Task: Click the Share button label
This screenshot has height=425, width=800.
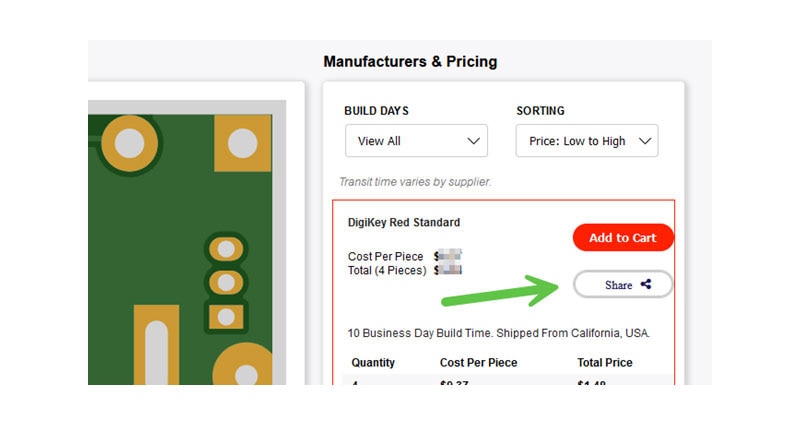Action: [x=618, y=285]
